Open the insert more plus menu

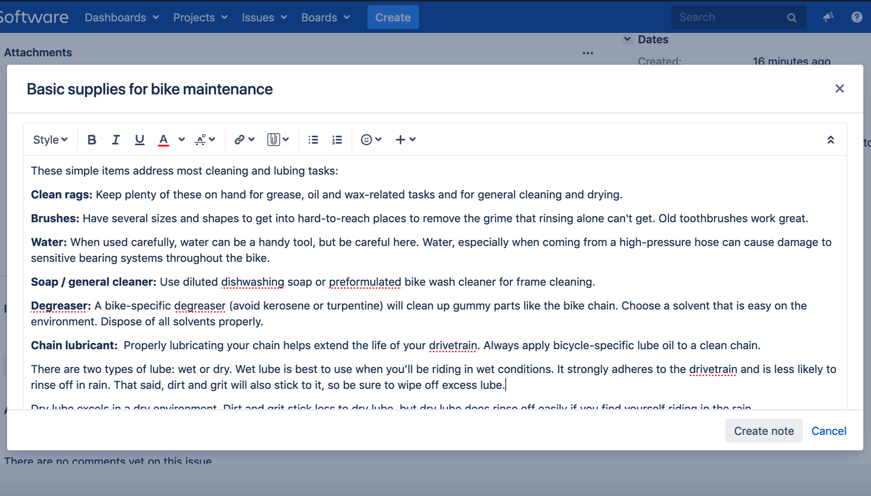tap(406, 140)
